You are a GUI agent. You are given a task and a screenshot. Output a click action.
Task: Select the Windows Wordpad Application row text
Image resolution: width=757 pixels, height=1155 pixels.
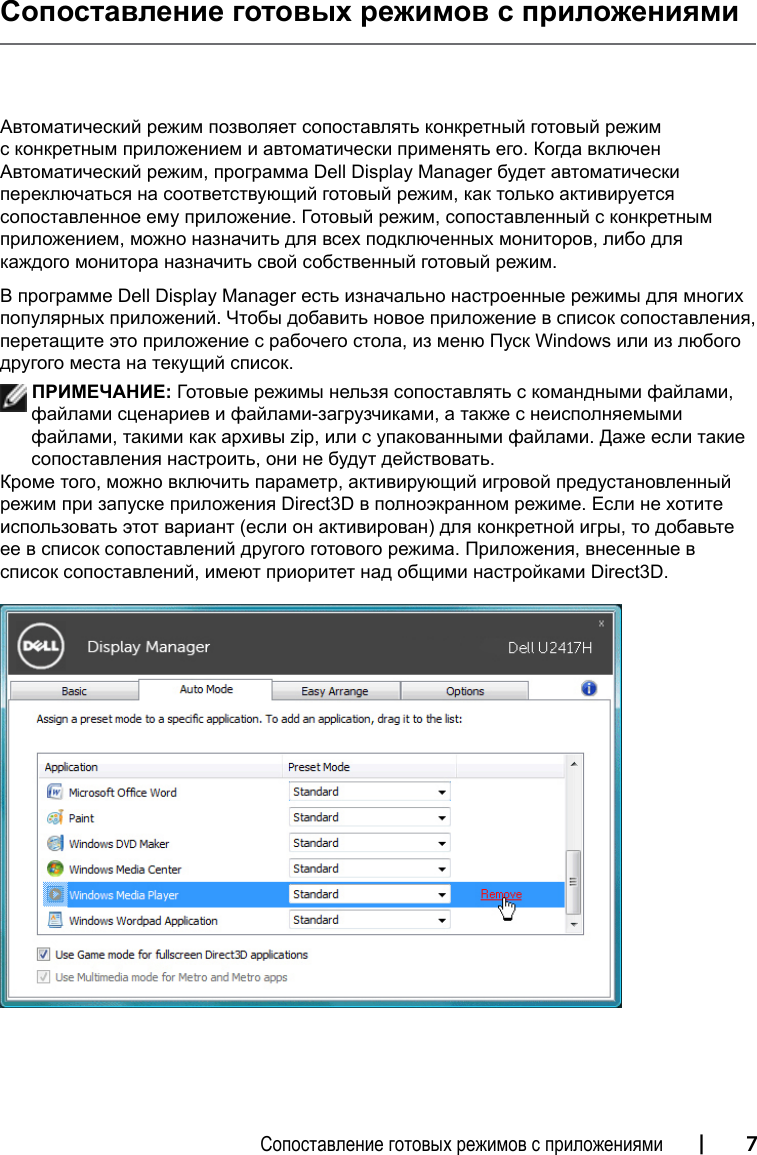[143, 921]
